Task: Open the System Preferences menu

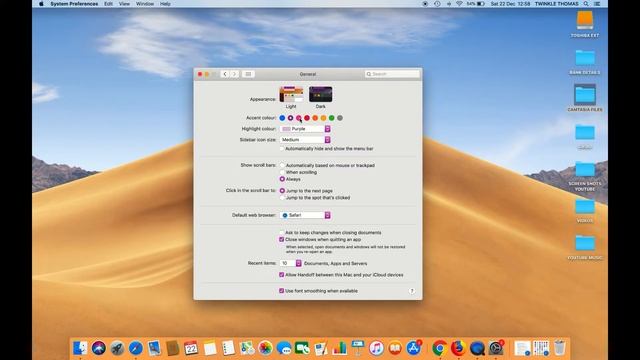Action: tap(74, 4)
